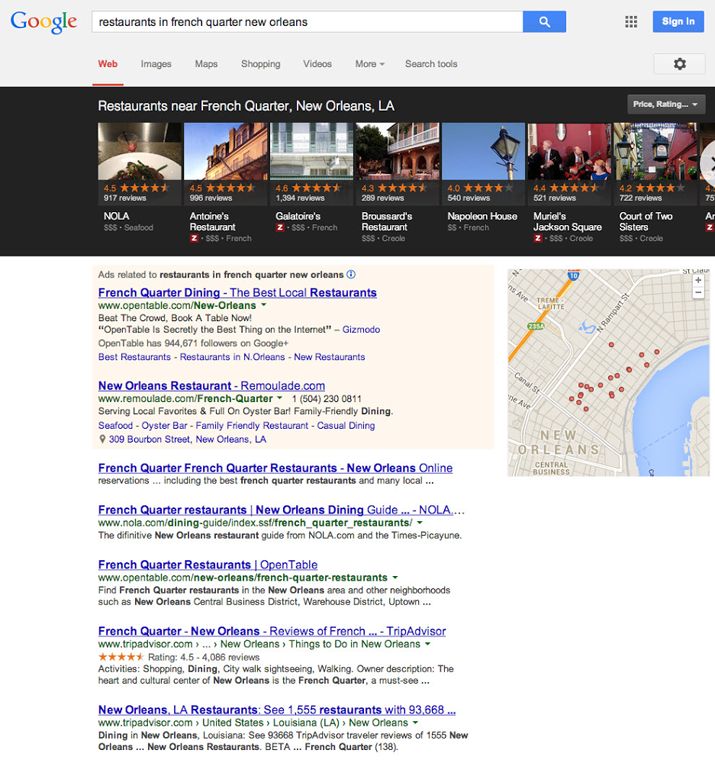
Task: Zoom in on the map
Action: pos(698,281)
